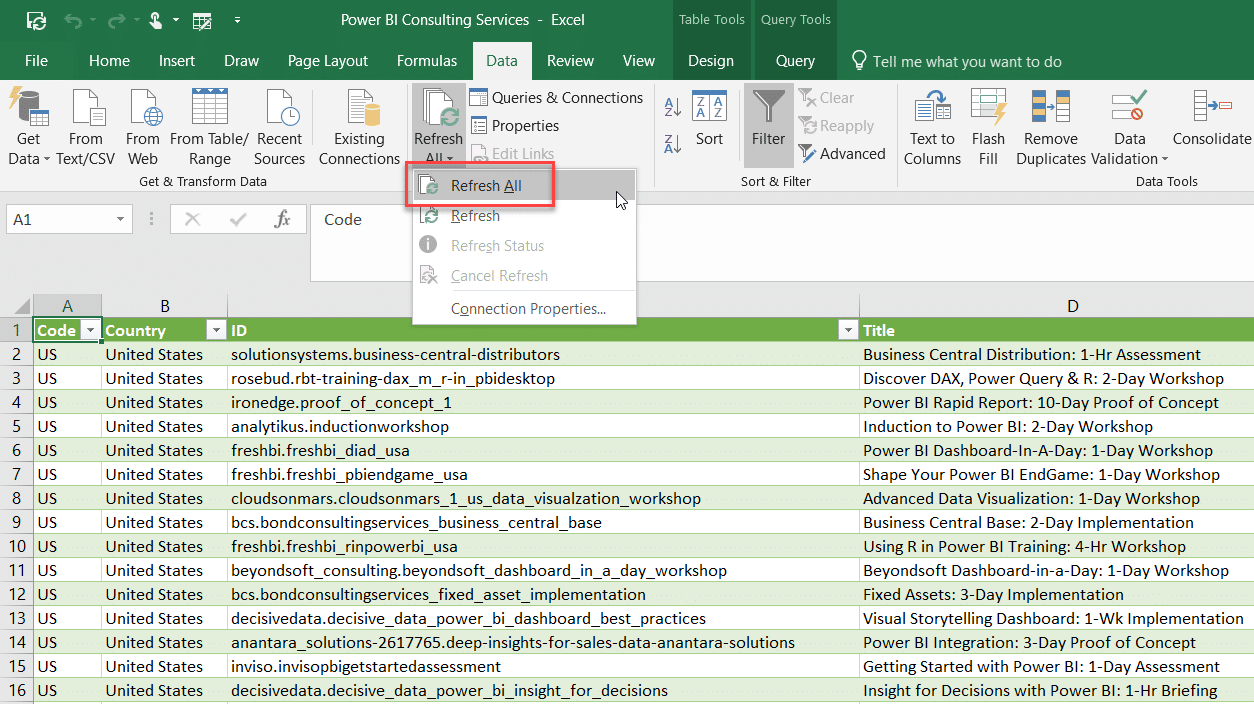Click cell analytikus.inductionworkshop
The height and width of the screenshot is (704, 1254).
543,426
